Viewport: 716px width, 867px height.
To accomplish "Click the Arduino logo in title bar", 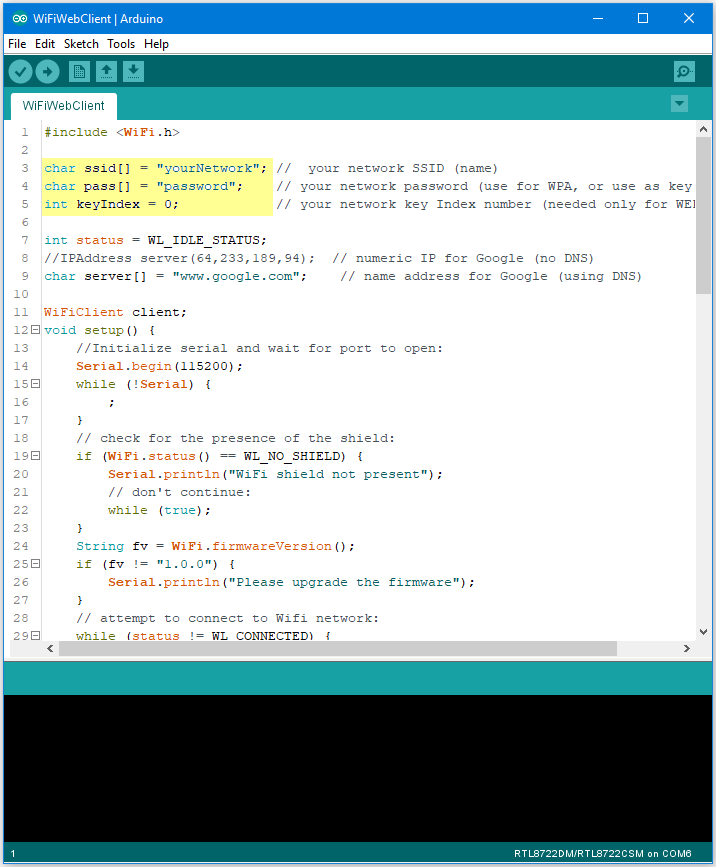I will pyautogui.click(x=20, y=18).
